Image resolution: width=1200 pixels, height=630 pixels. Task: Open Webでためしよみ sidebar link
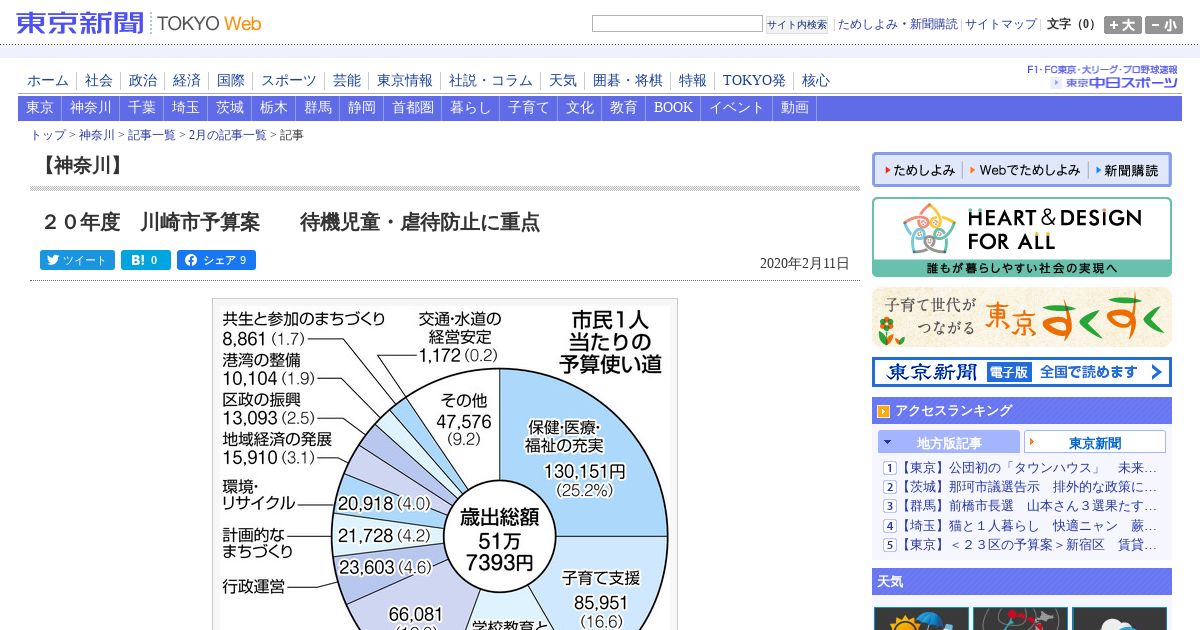coord(1025,171)
